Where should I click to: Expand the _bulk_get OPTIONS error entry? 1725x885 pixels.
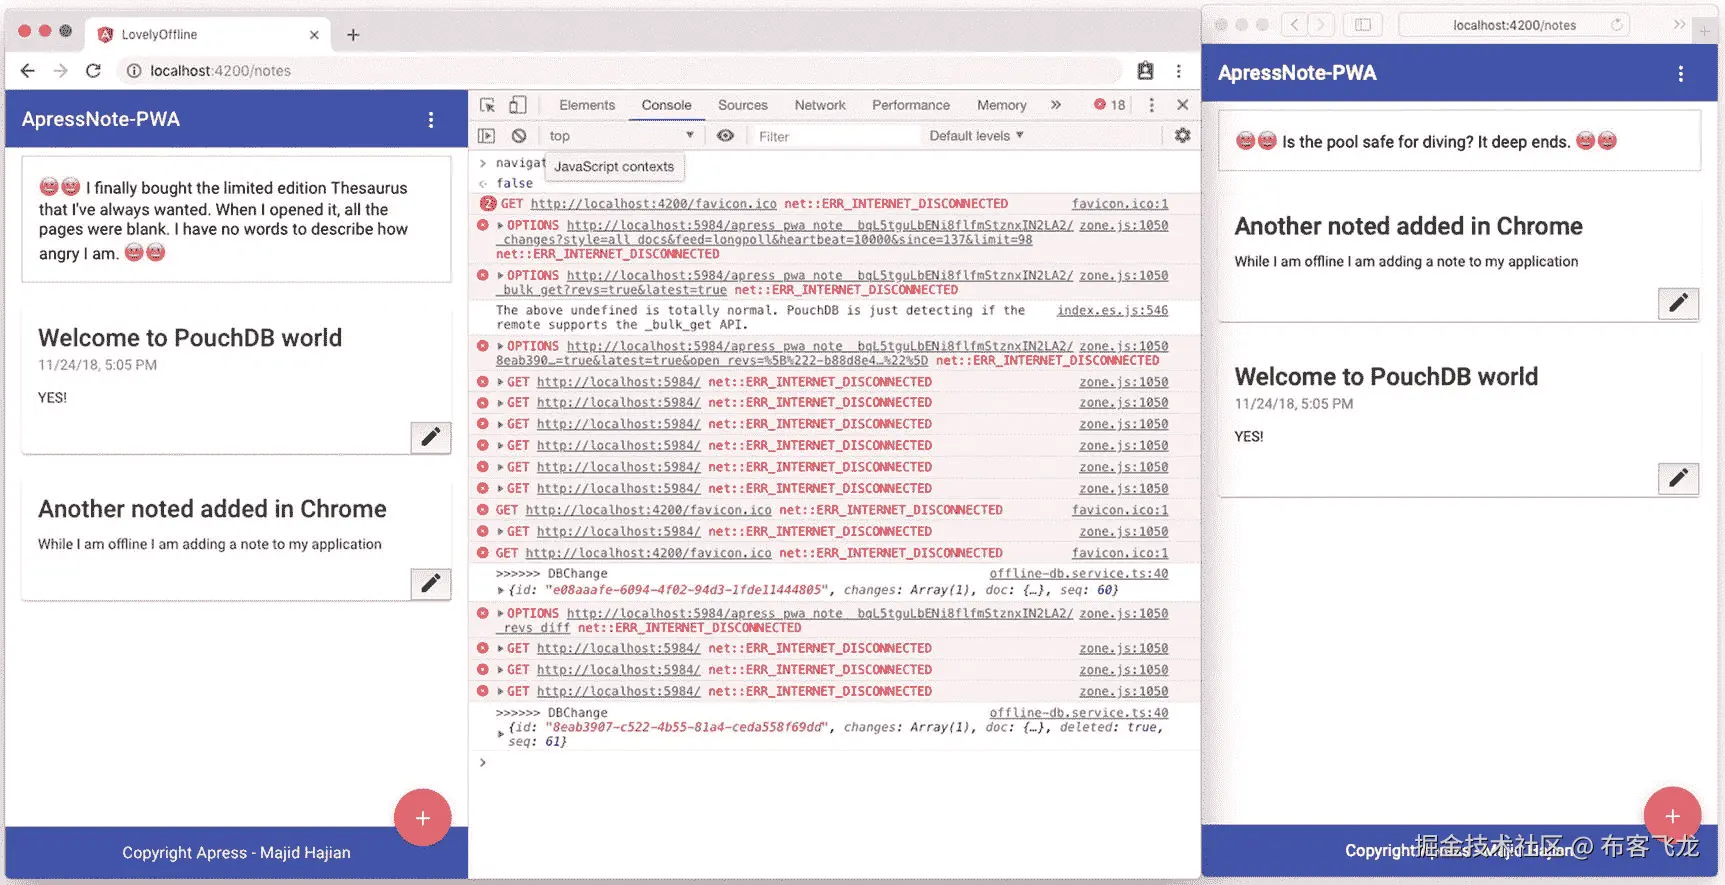[x=500, y=276]
